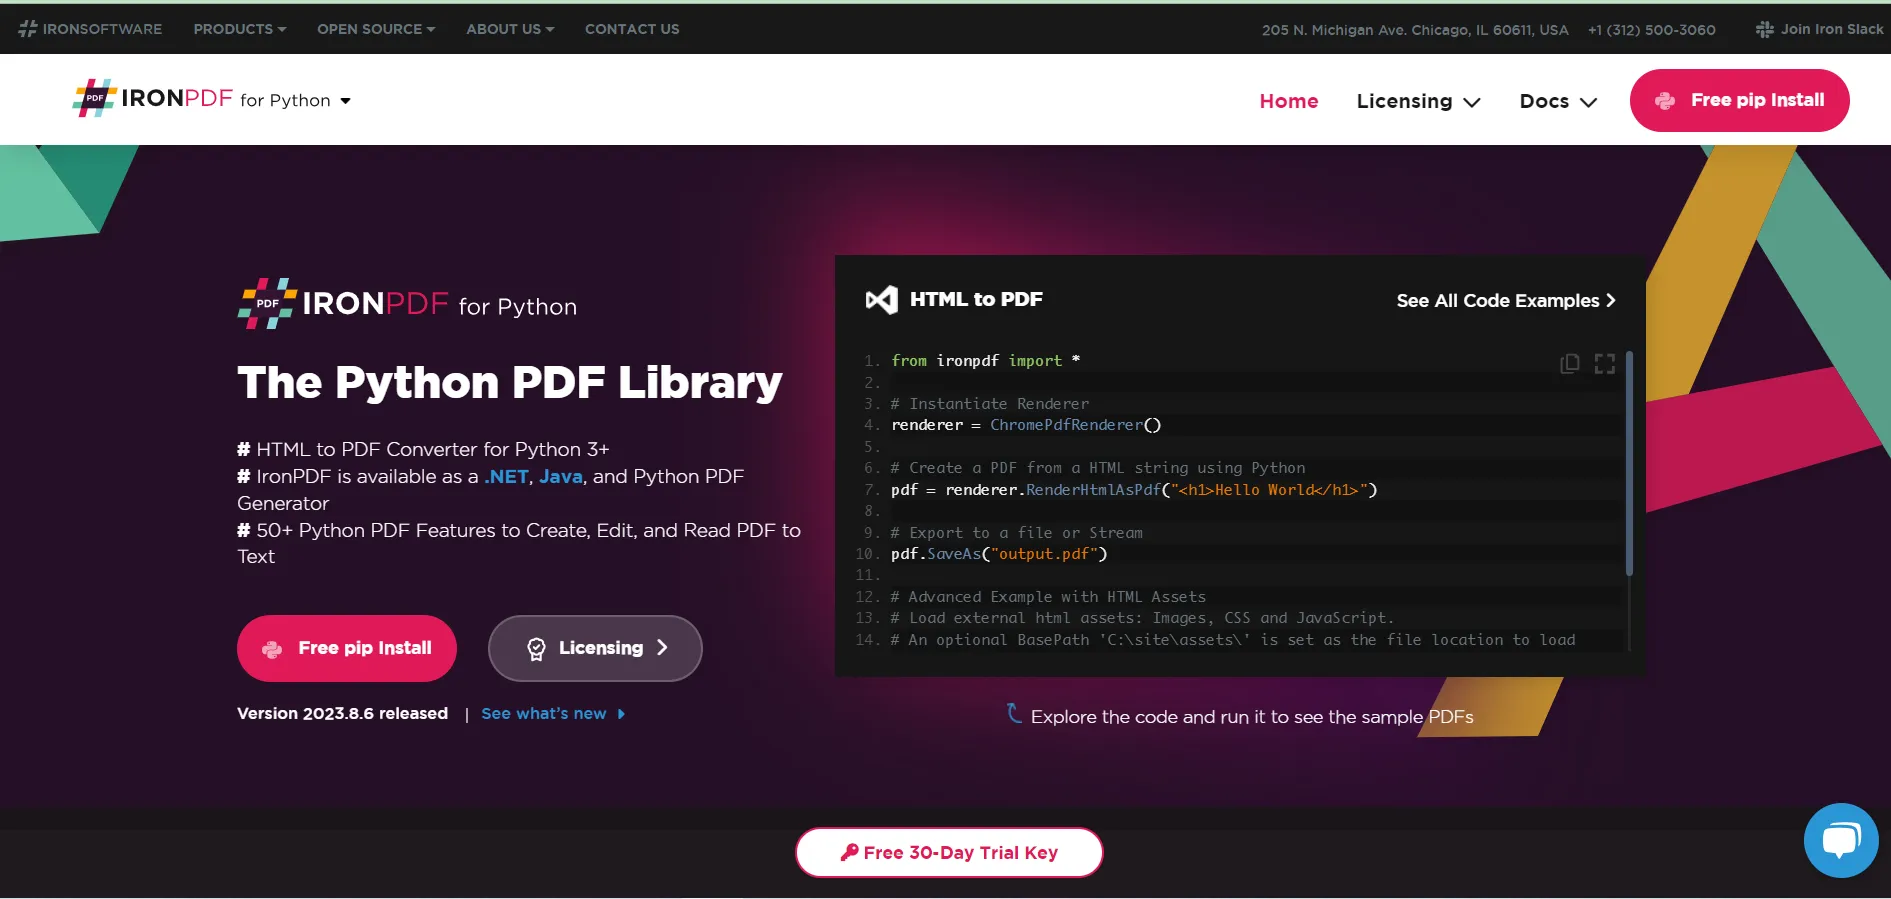Open See All Code Examples link
1891x899 pixels.
(x=1506, y=300)
